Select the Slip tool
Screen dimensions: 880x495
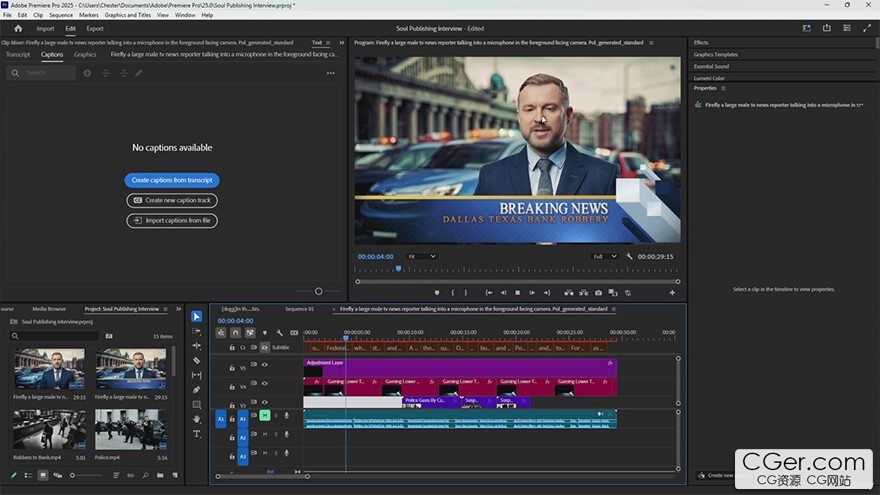[x=196, y=375]
